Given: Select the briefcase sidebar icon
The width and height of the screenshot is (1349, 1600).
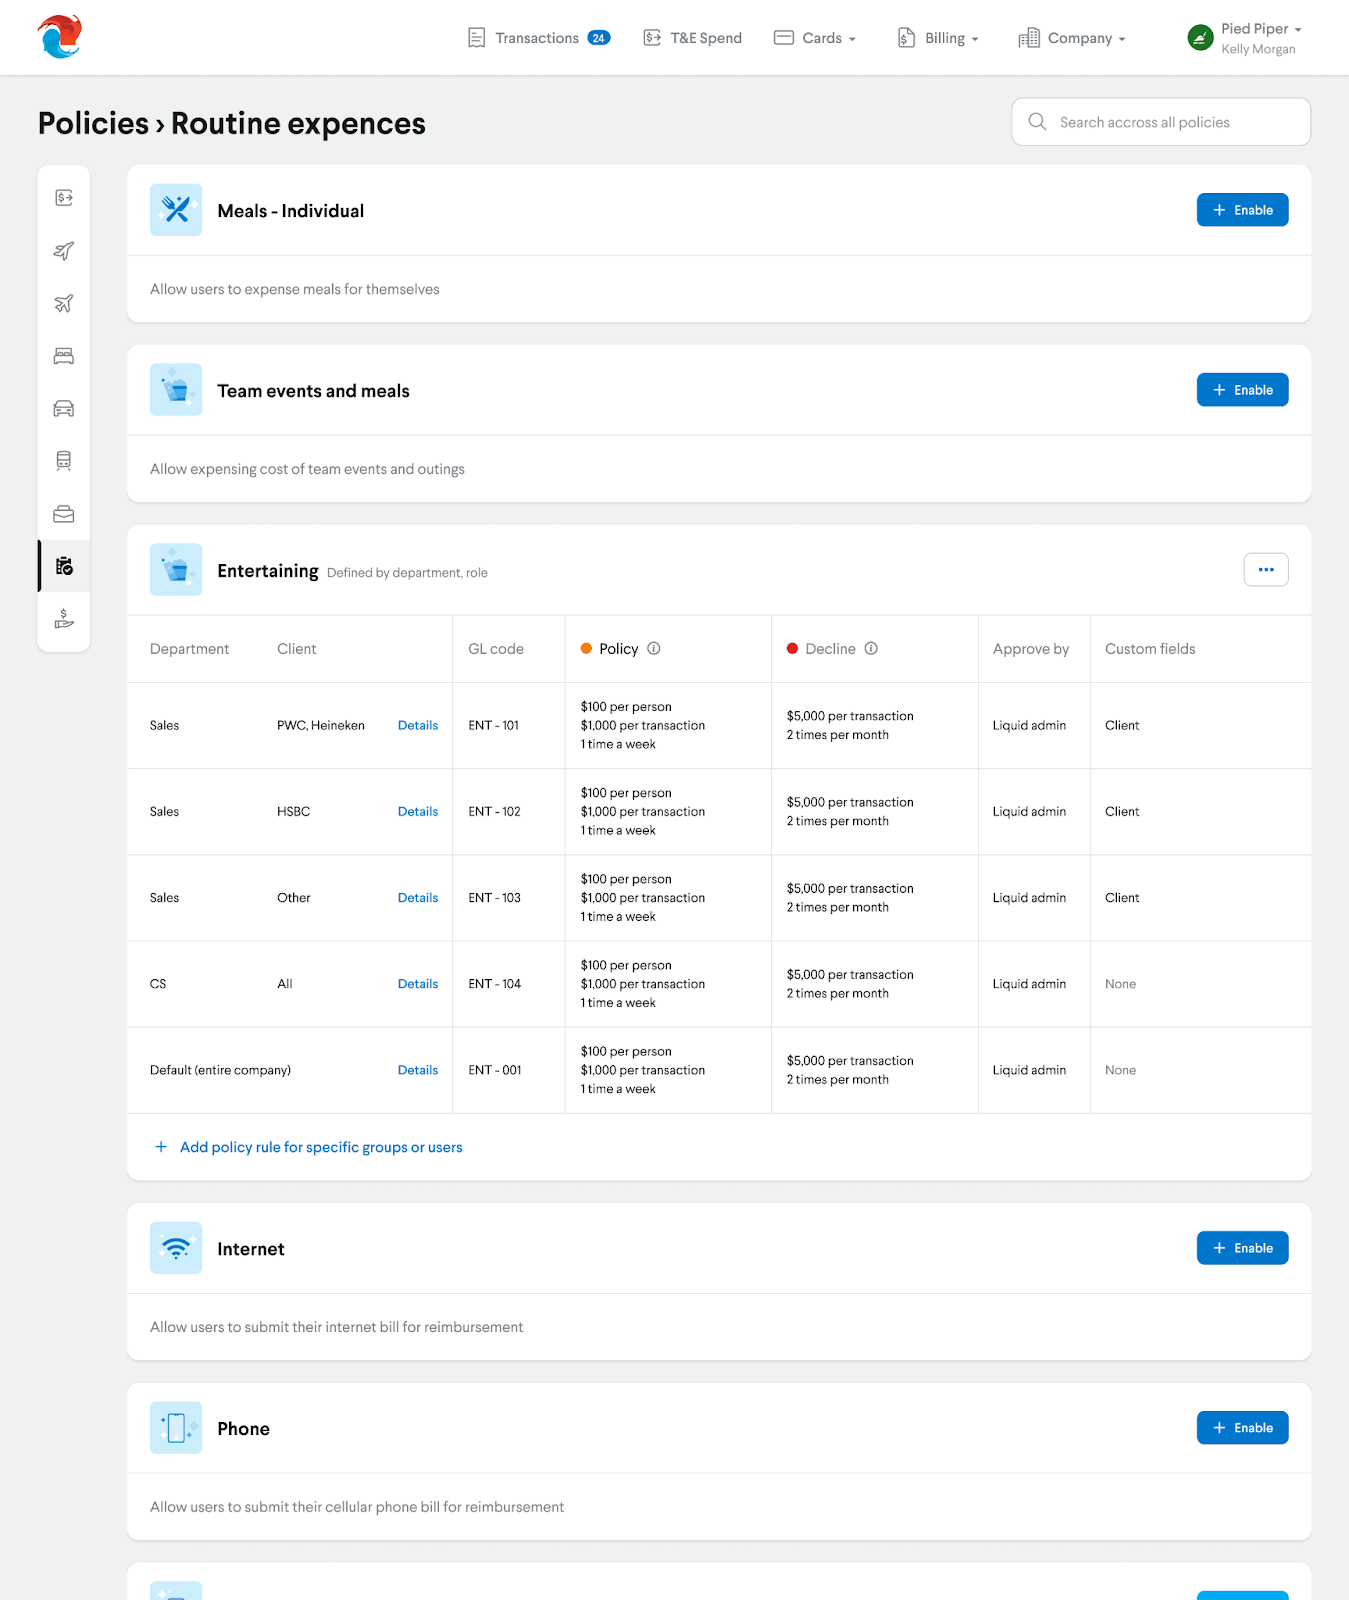Looking at the screenshot, I should 64,514.
